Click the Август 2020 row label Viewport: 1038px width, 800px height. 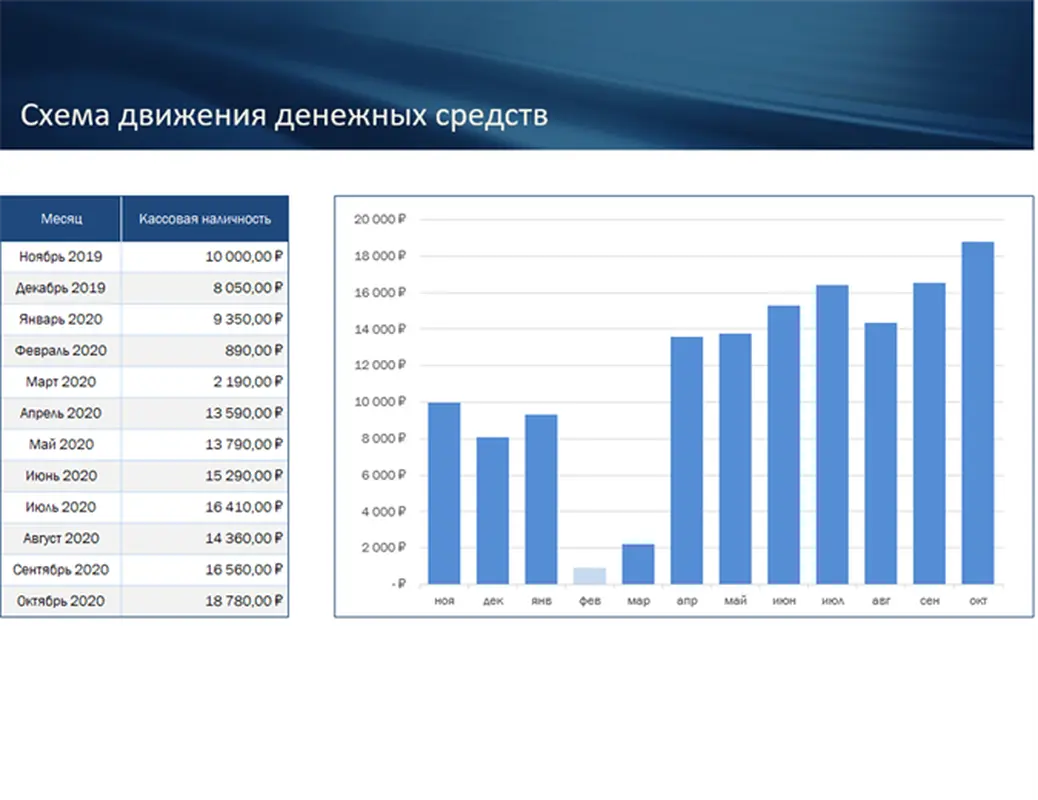tap(60, 538)
